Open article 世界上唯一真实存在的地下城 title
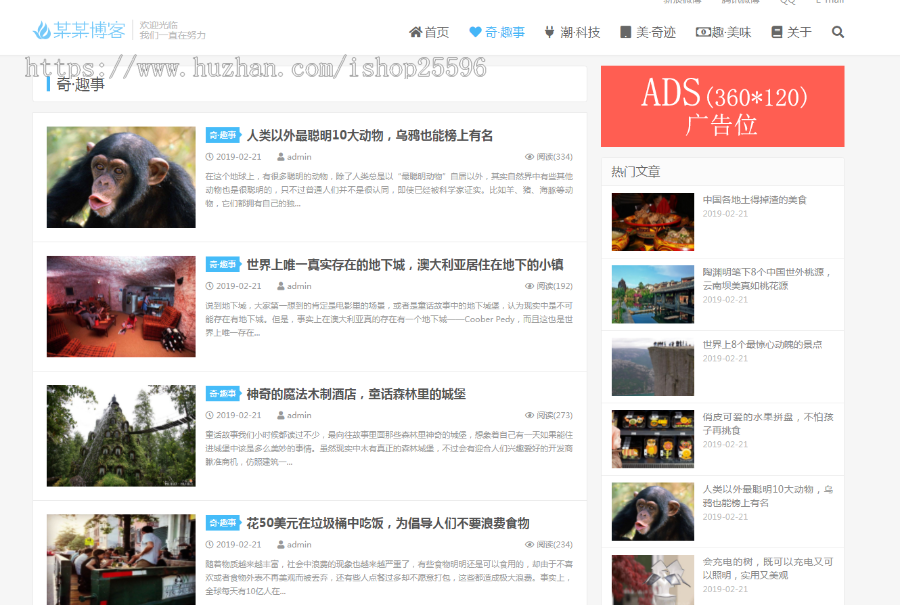This screenshot has width=900, height=605. tap(405, 265)
